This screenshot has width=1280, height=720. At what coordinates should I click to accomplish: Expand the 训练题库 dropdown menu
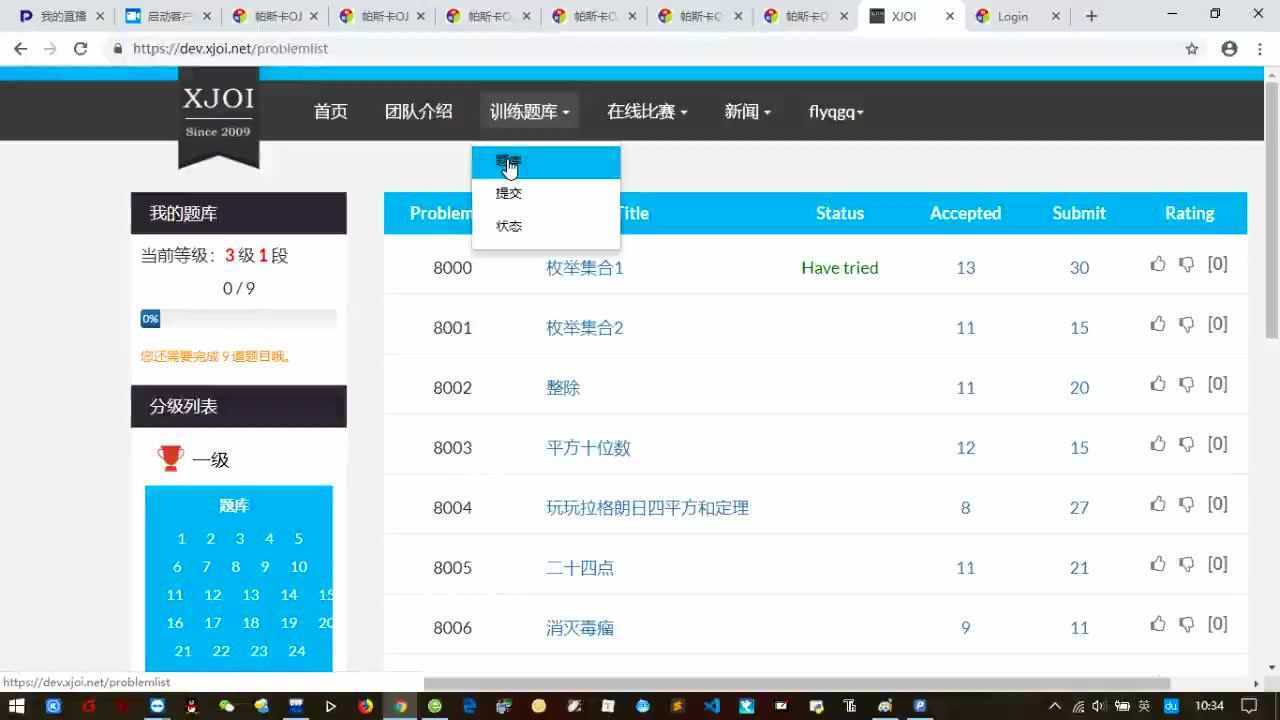tap(529, 112)
